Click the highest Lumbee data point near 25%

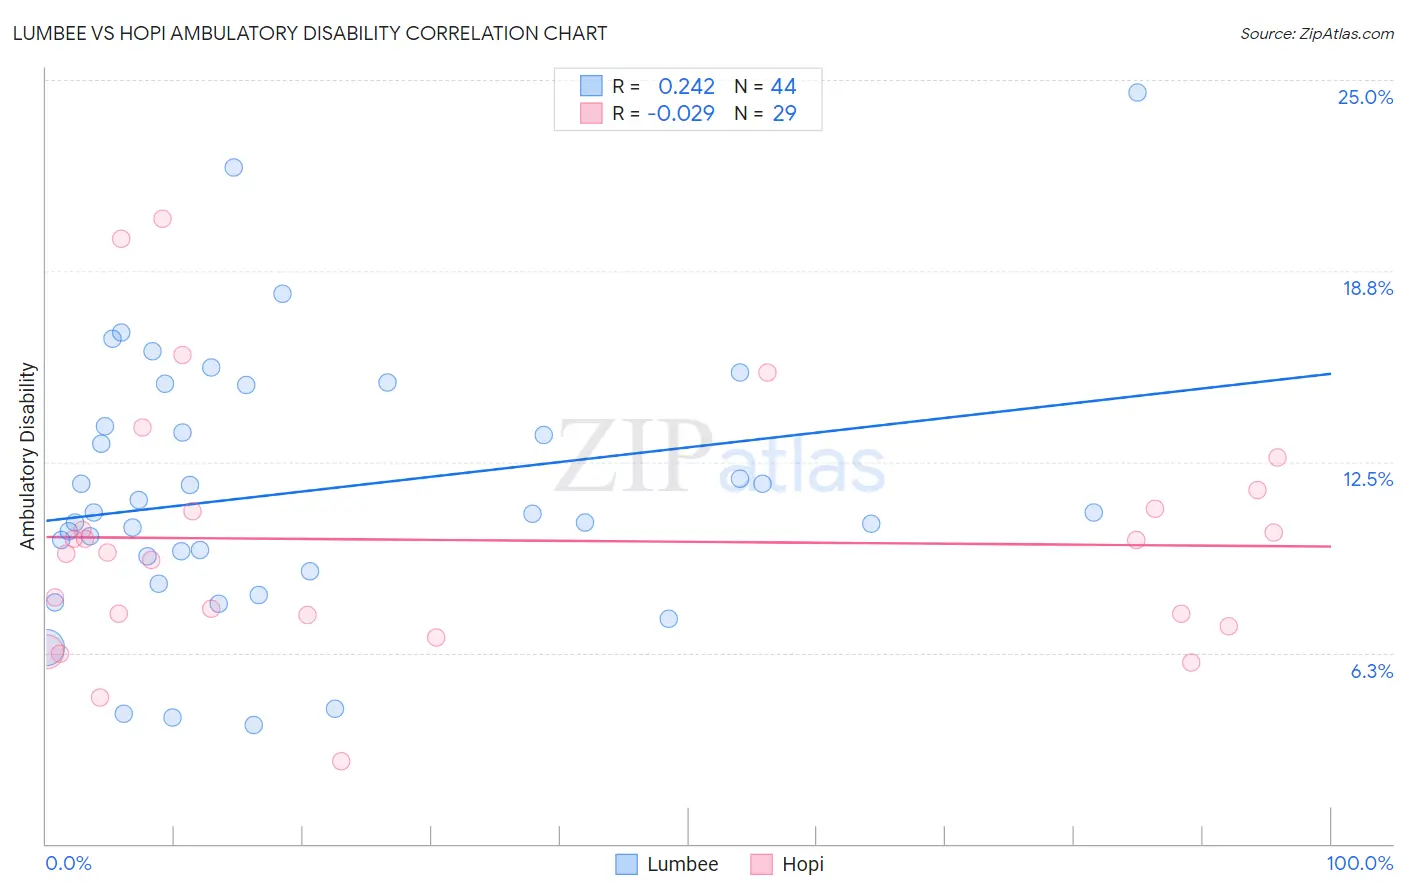[1137, 92]
